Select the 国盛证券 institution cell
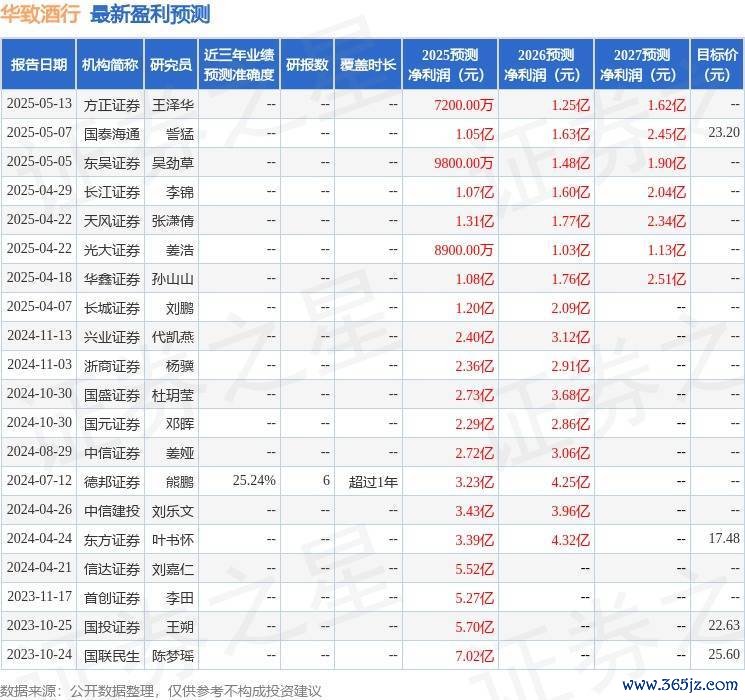745x700 pixels. tap(112, 395)
